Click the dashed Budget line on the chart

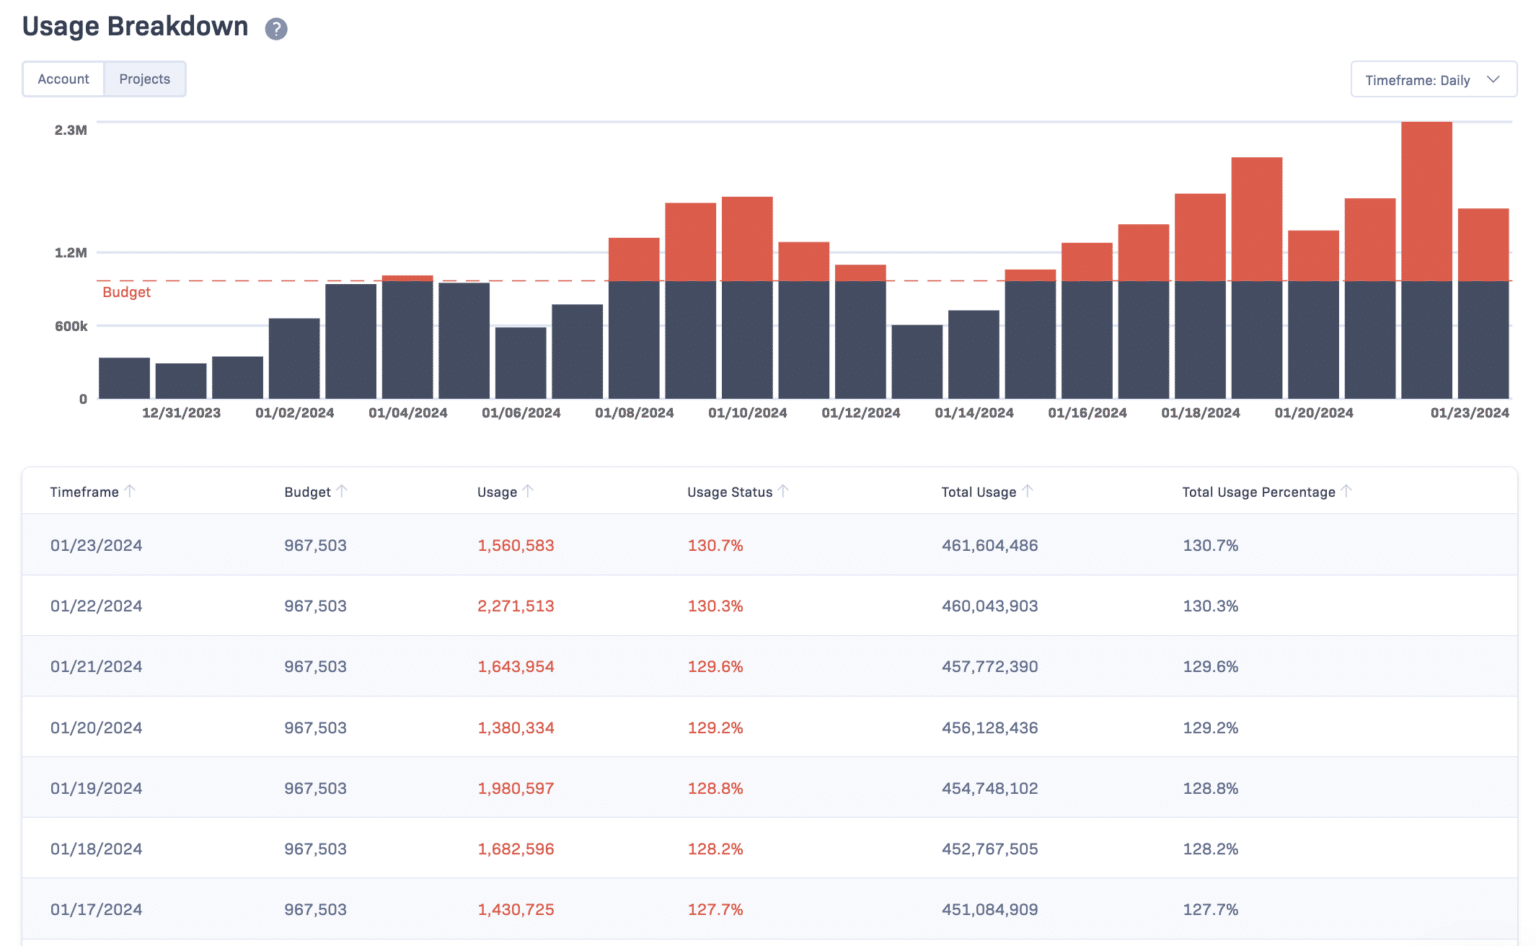coord(700,281)
